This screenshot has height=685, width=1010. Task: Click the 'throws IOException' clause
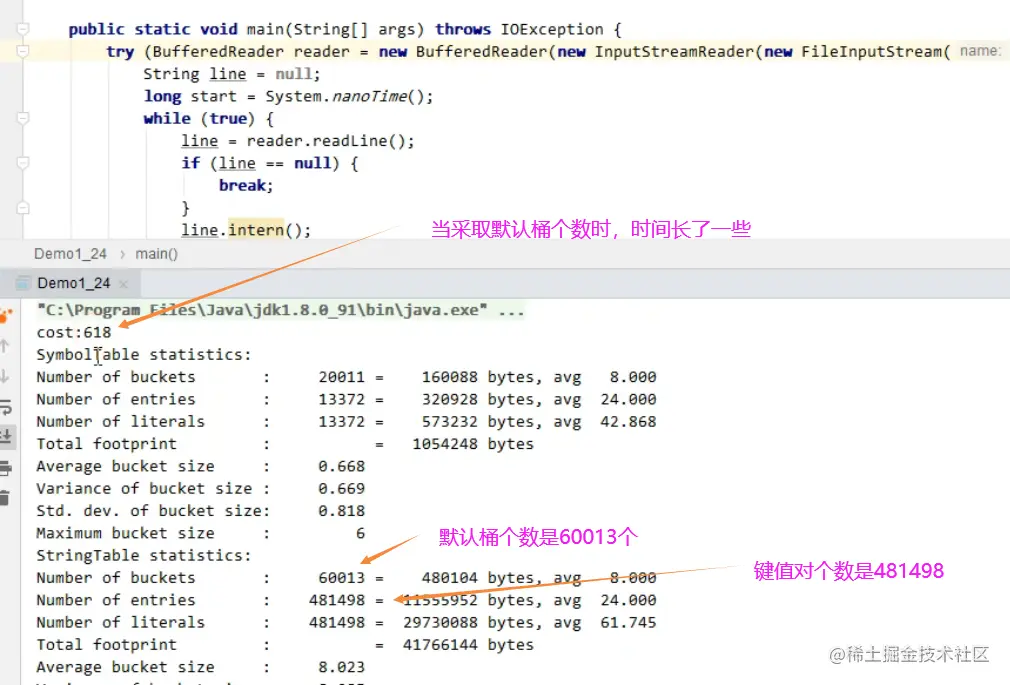click(519, 30)
